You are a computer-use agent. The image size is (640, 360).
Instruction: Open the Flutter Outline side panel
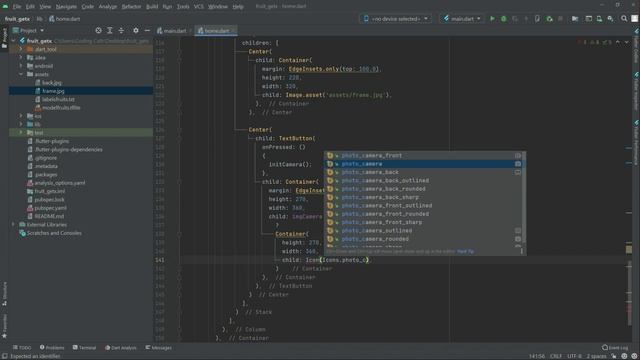point(636,46)
